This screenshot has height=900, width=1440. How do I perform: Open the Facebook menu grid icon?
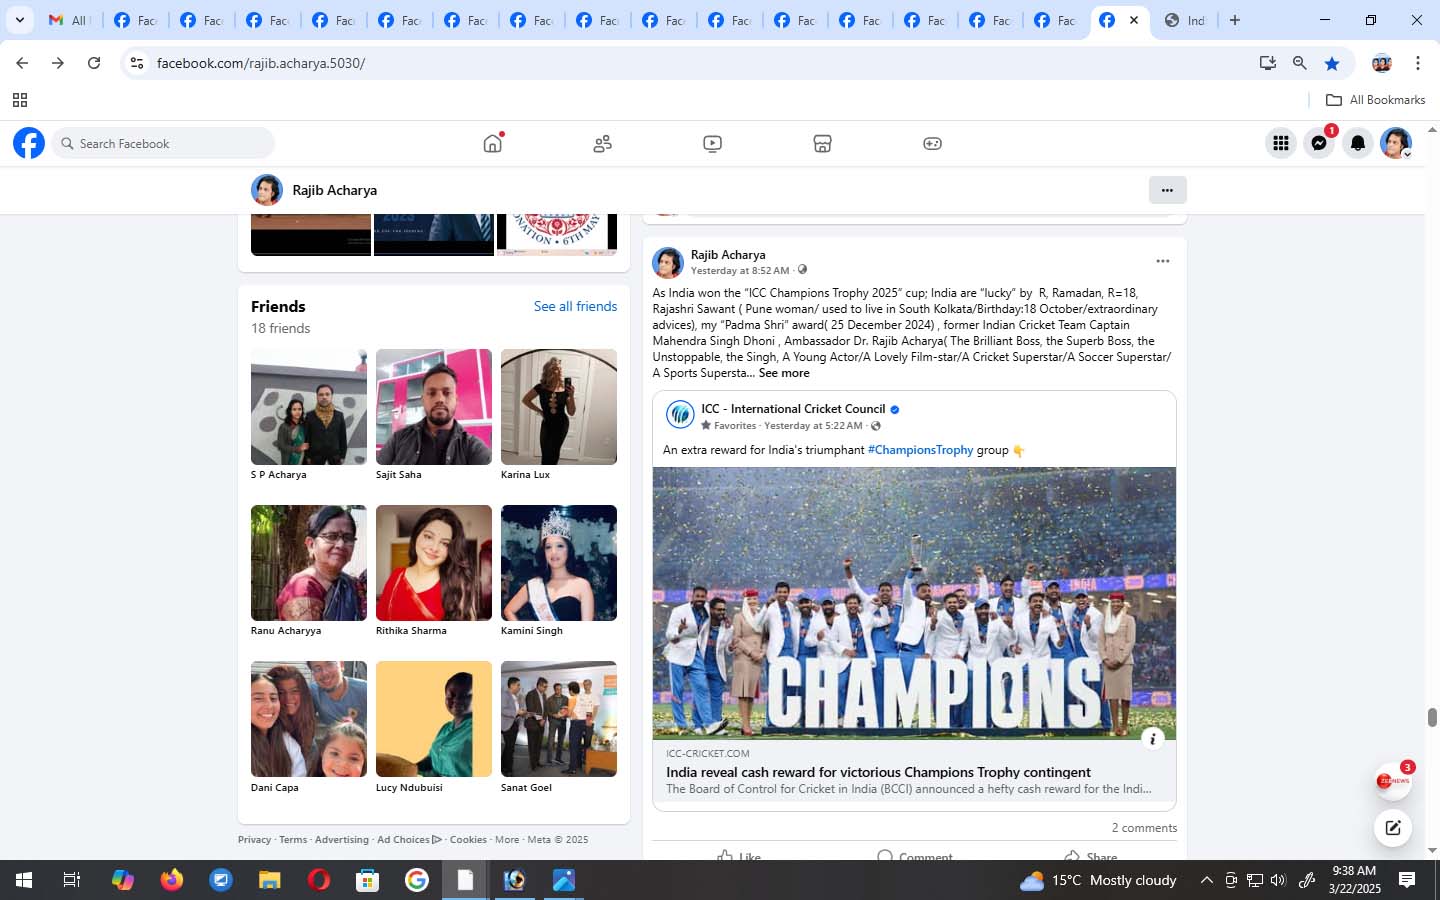click(1281, 144)
